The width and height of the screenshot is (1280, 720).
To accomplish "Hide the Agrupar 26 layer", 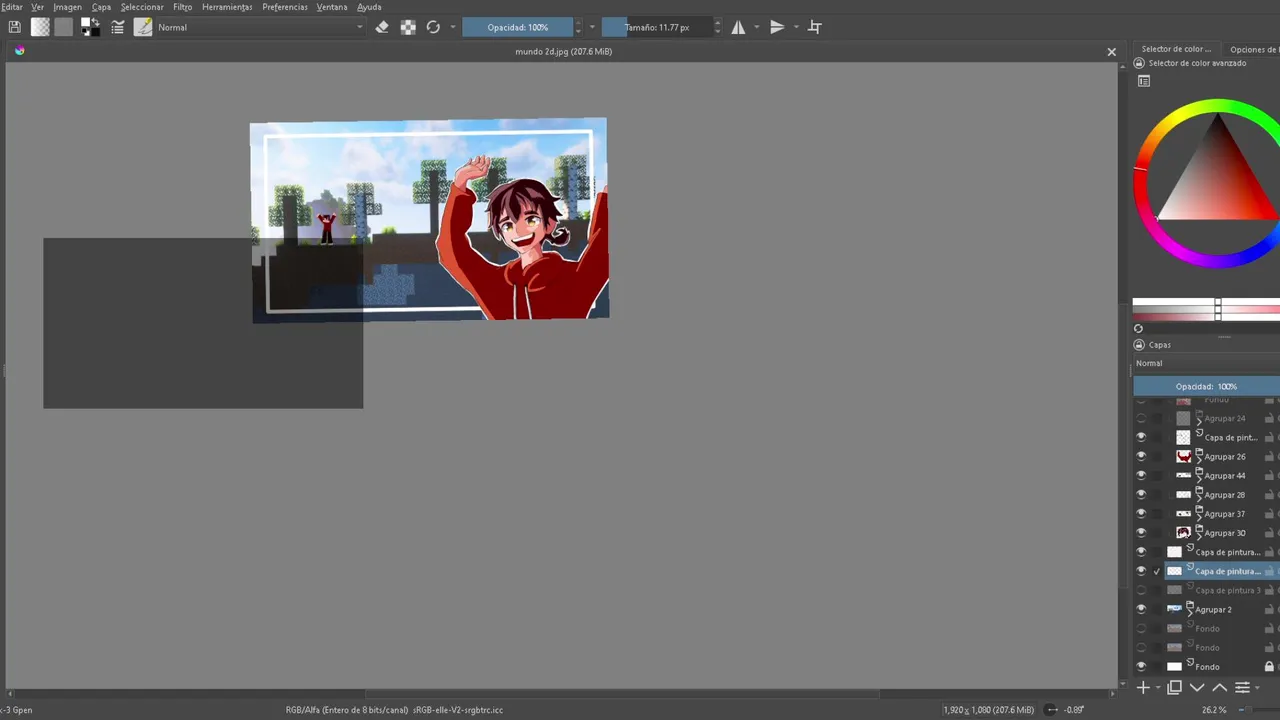I will pyautogui.click(x=1141, y=457).
